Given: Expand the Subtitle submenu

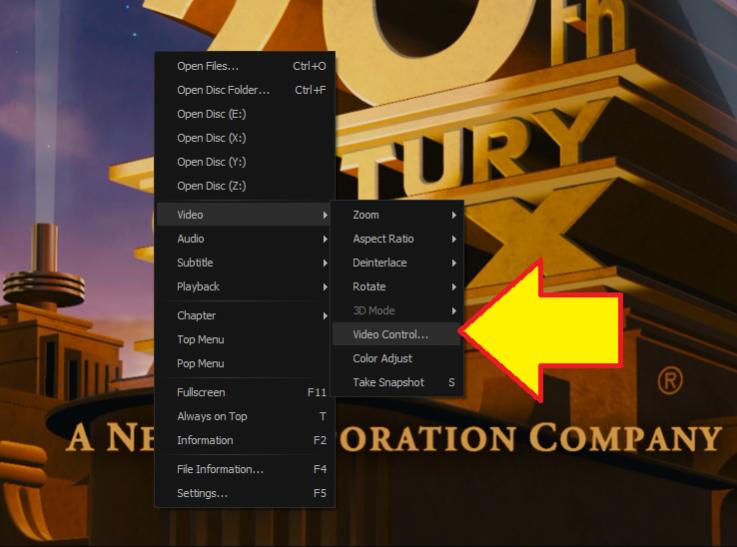Looking at the screenshot, I should coord(244,263).
